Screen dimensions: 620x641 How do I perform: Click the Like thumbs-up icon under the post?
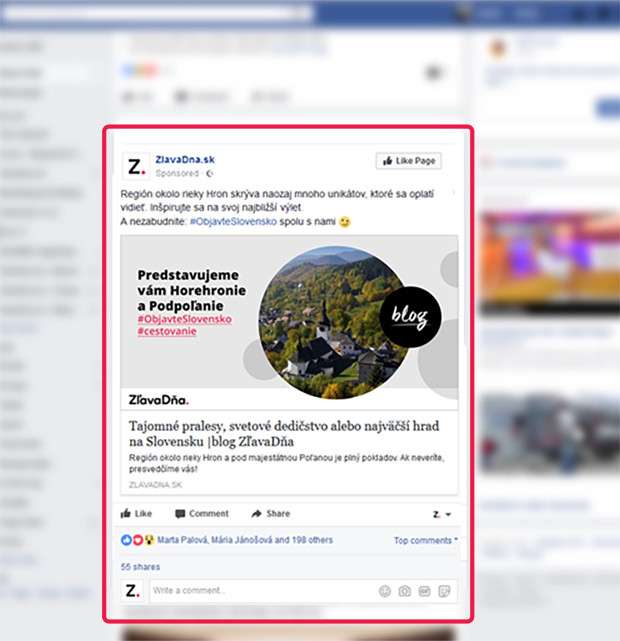click(126, 513)
